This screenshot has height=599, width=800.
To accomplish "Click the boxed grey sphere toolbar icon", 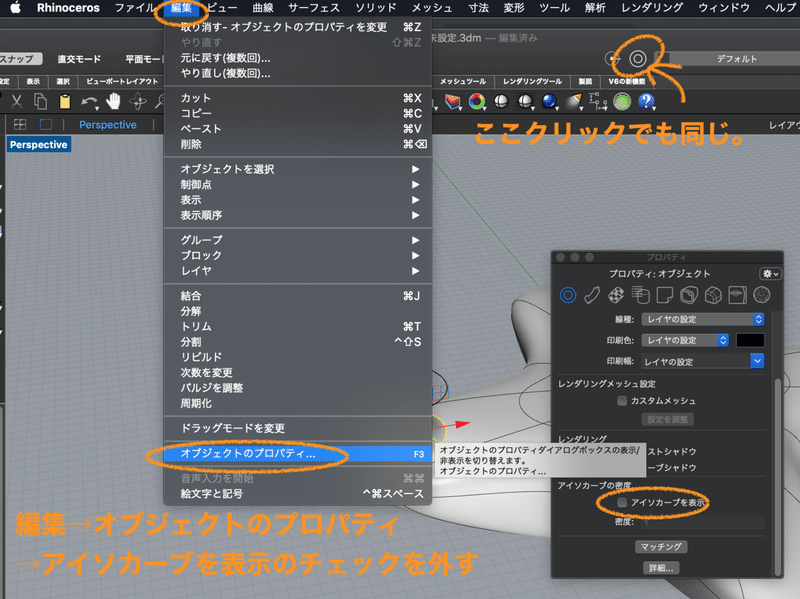I will [525, 102].
